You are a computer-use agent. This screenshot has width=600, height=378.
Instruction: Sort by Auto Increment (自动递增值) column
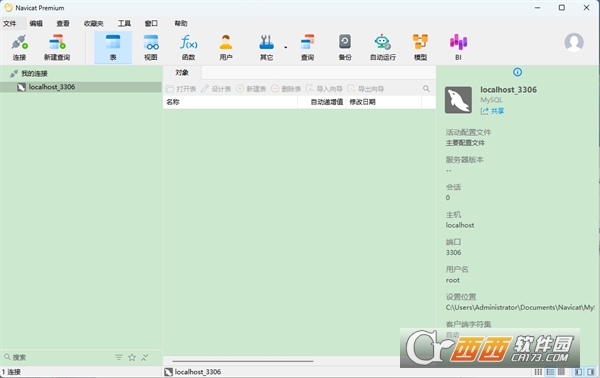tap(322, 102)
